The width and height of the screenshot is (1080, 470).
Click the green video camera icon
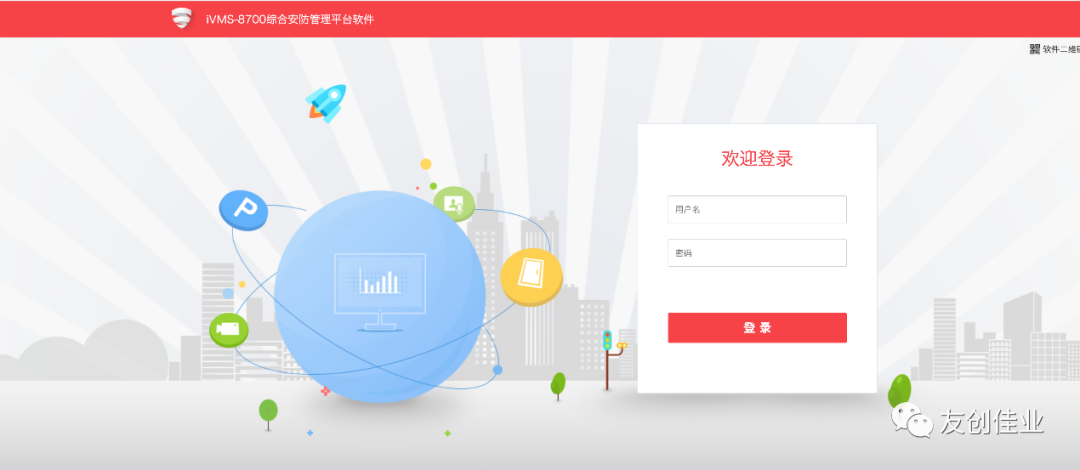pos(229,329)
